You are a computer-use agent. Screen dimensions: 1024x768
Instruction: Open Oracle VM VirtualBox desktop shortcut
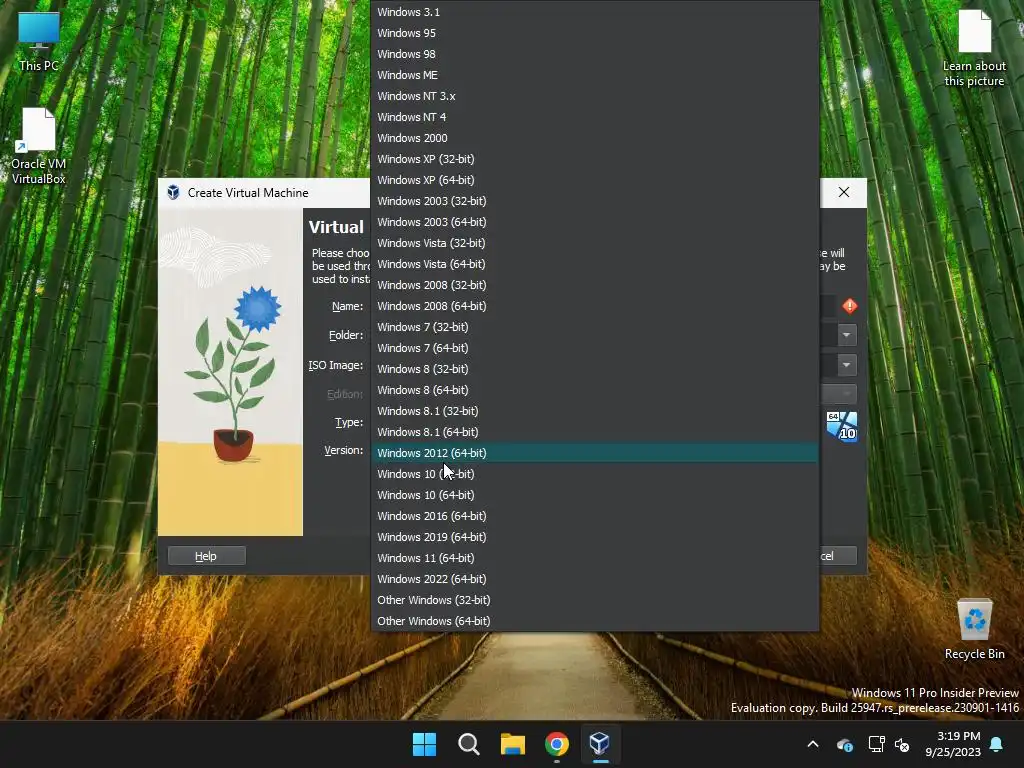(x=39, y=146)
